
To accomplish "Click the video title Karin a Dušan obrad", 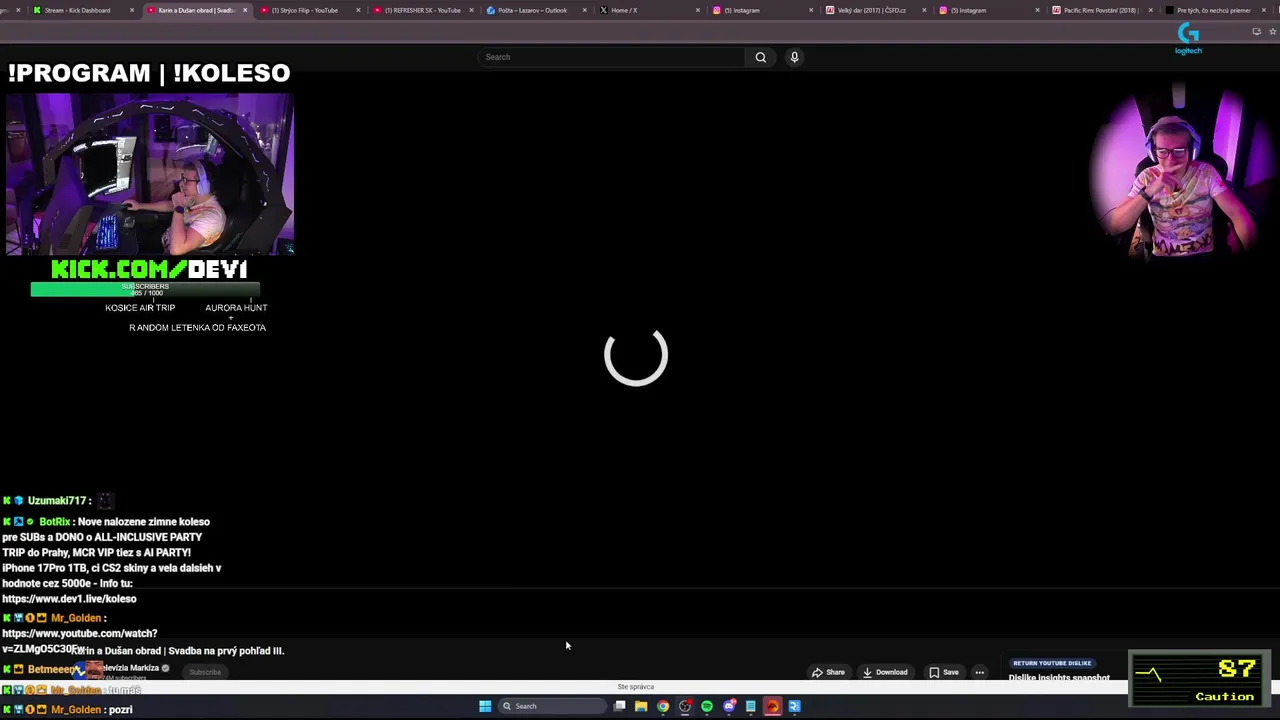I will coord(178,651).
